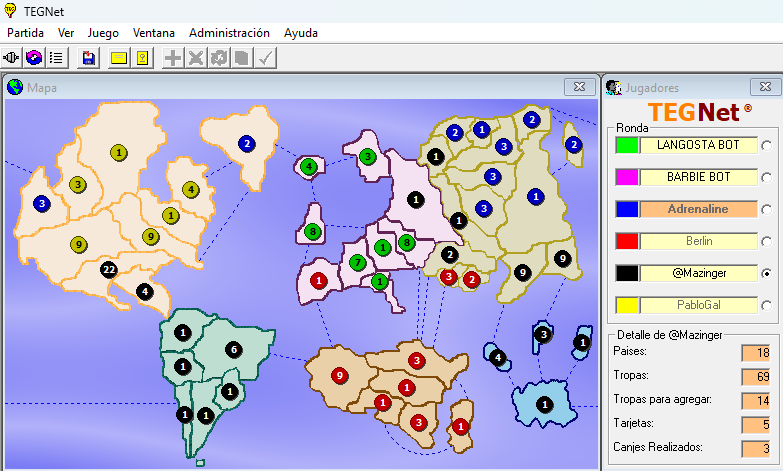783x471 pixels.
Task: Open the Juego menu
Action: pos(103,32)
